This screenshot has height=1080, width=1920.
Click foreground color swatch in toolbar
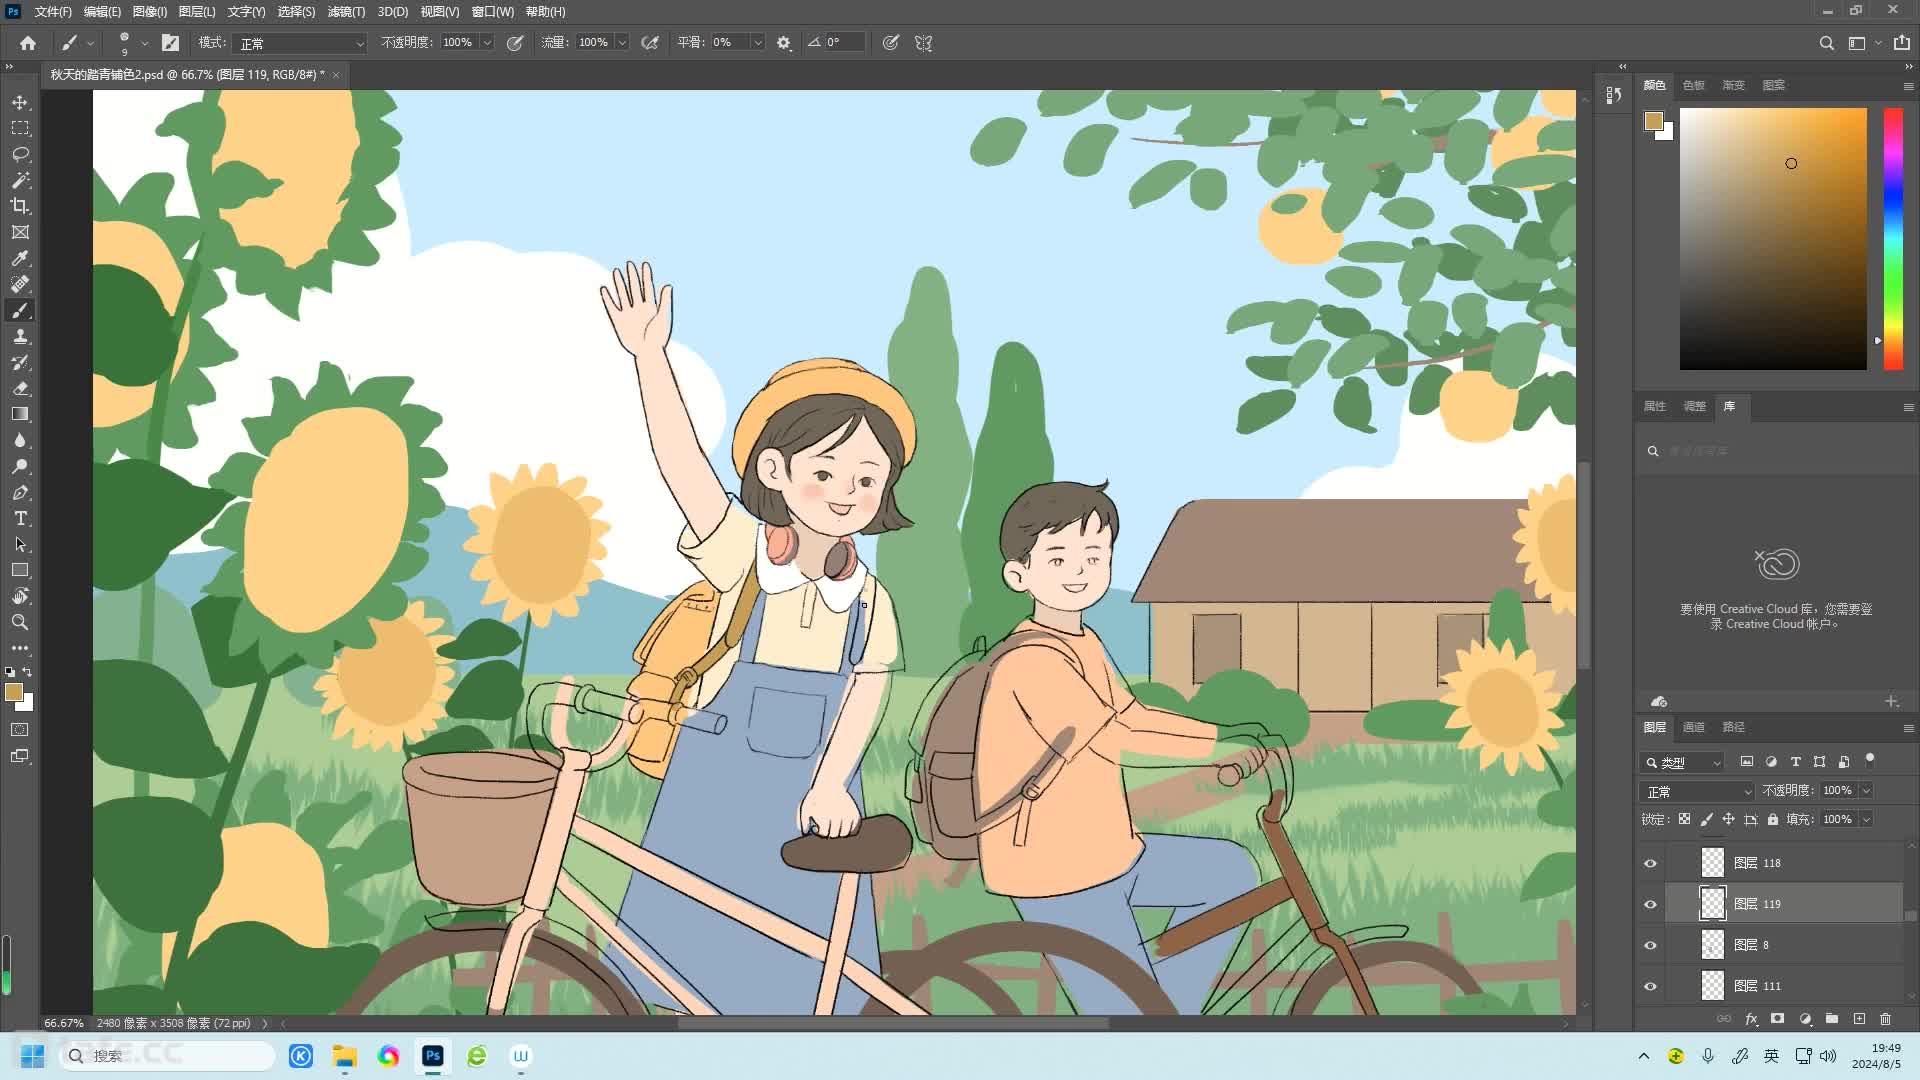pyautogui.click(x=13, y=692)
